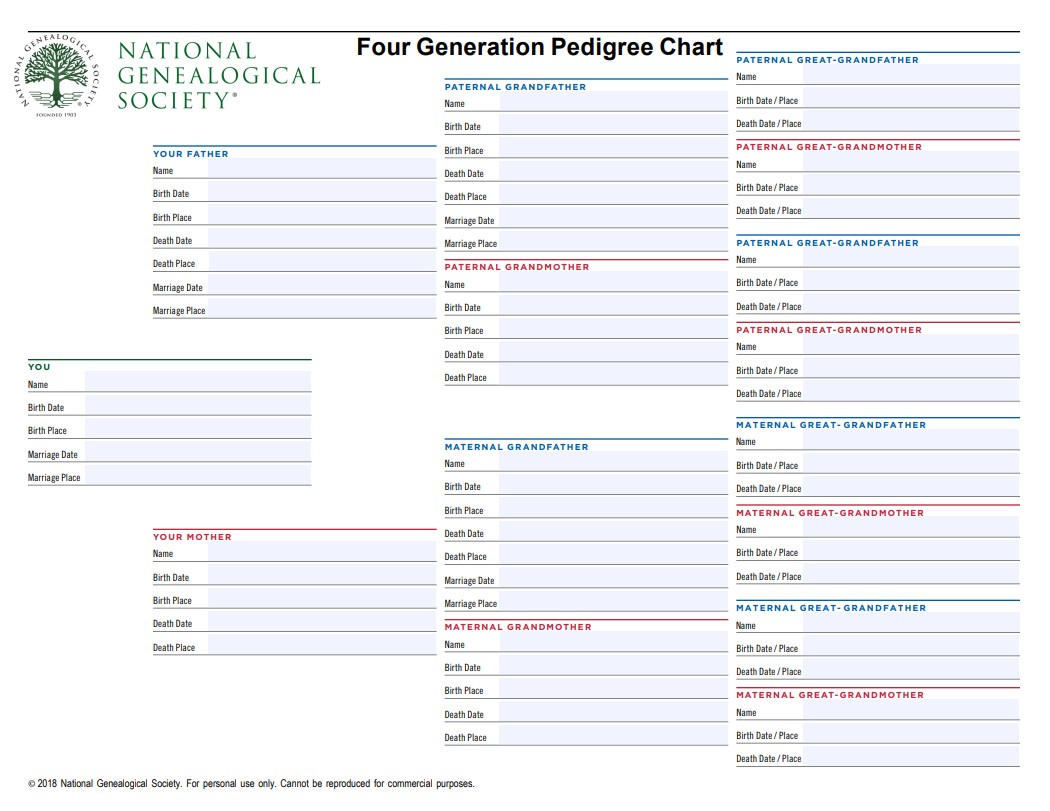Click Maternal Grandfather's Death Place field

(x=613, y=555)
